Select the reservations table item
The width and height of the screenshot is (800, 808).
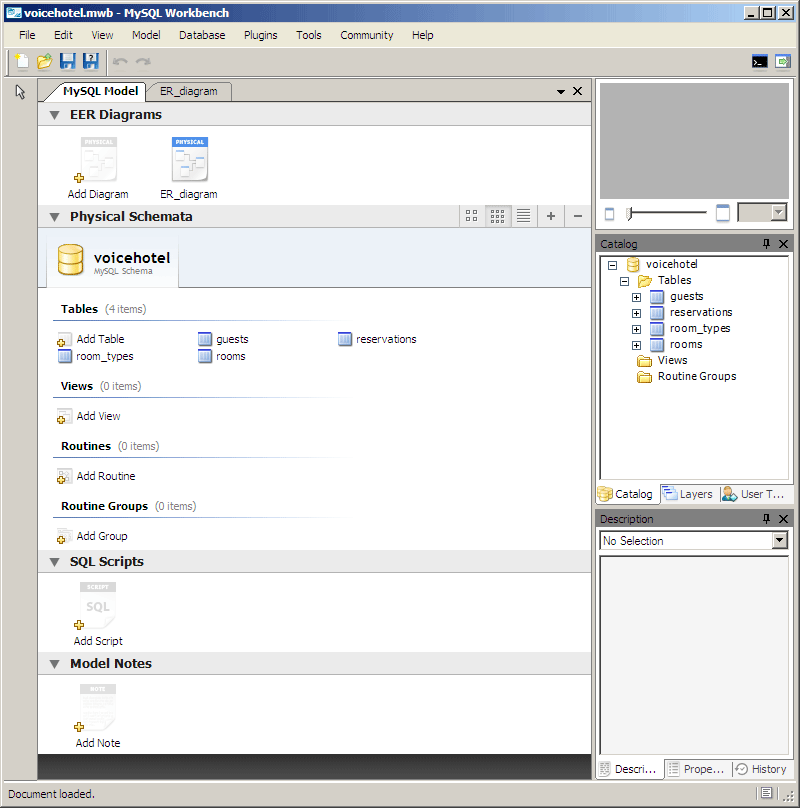tap(377, 339)
